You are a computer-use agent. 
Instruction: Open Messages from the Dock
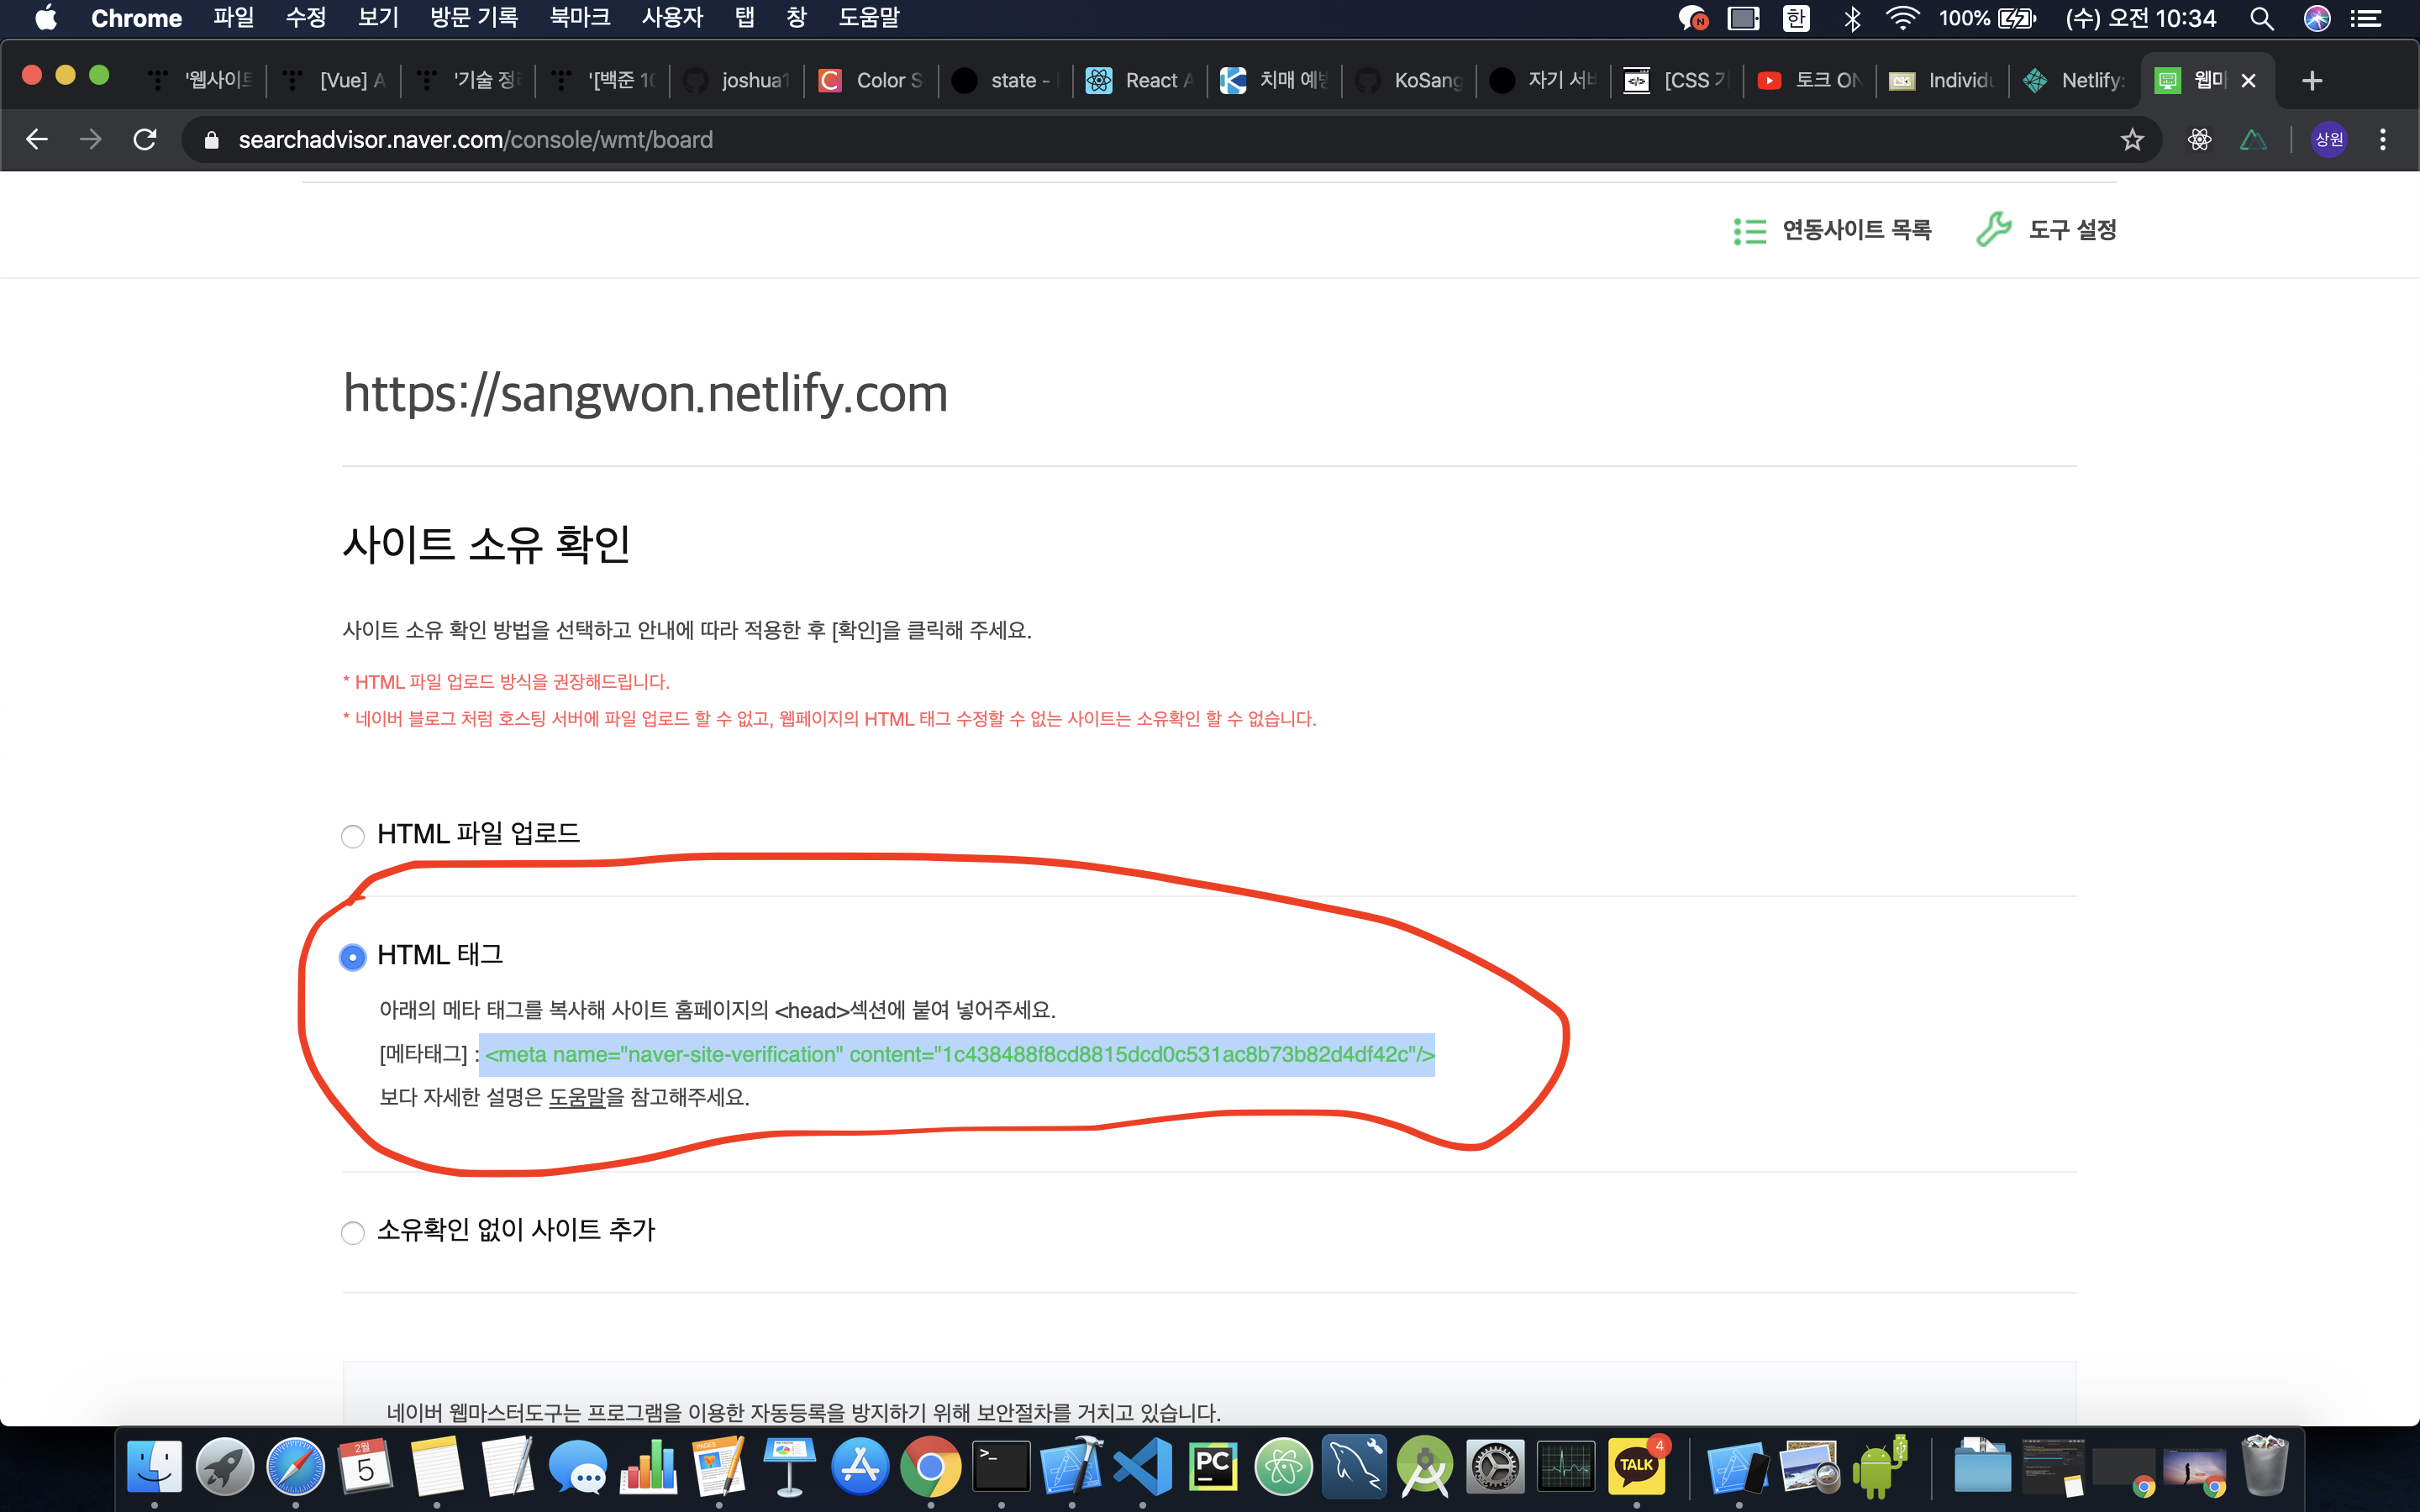[578, 1467]
